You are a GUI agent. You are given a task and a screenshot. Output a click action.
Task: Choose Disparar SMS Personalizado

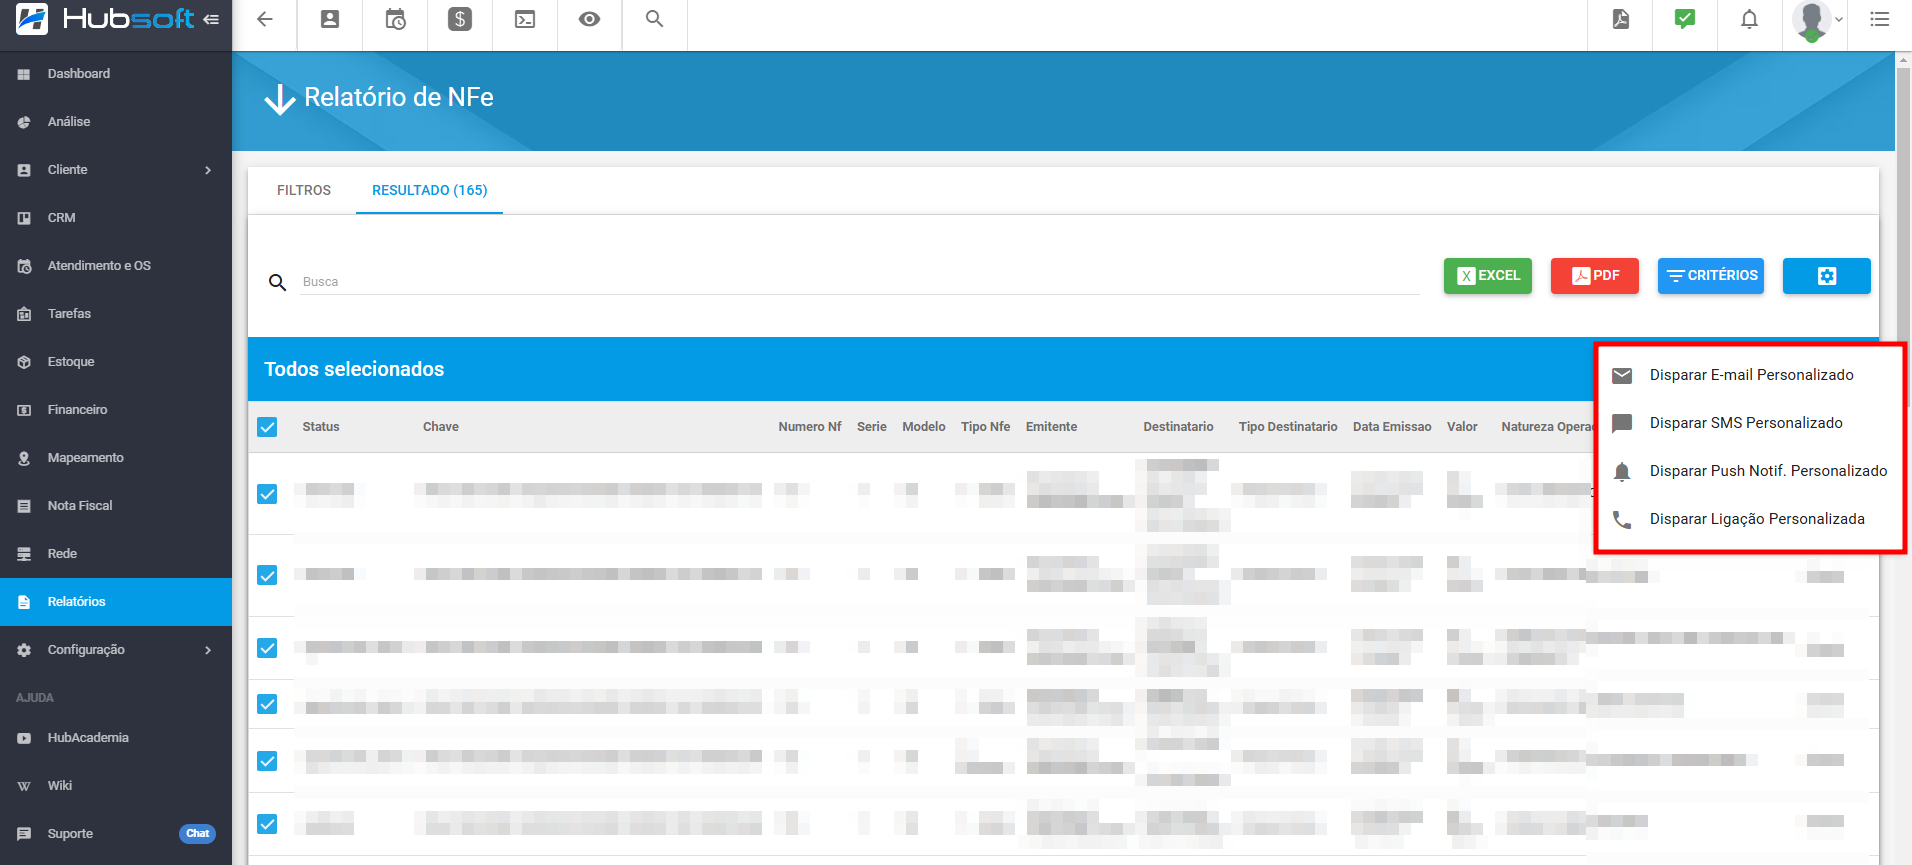click(1750, 423)
